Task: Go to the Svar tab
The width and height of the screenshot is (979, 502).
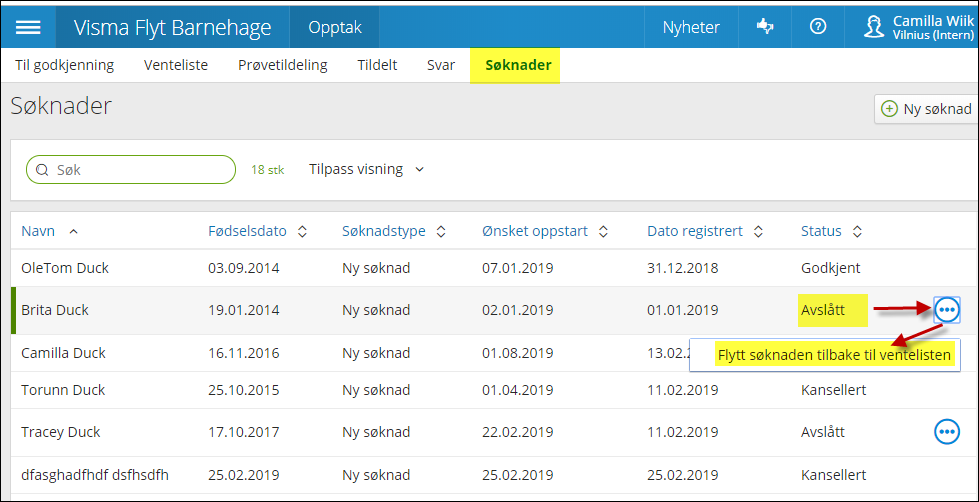Action: [x=441, y=65]
